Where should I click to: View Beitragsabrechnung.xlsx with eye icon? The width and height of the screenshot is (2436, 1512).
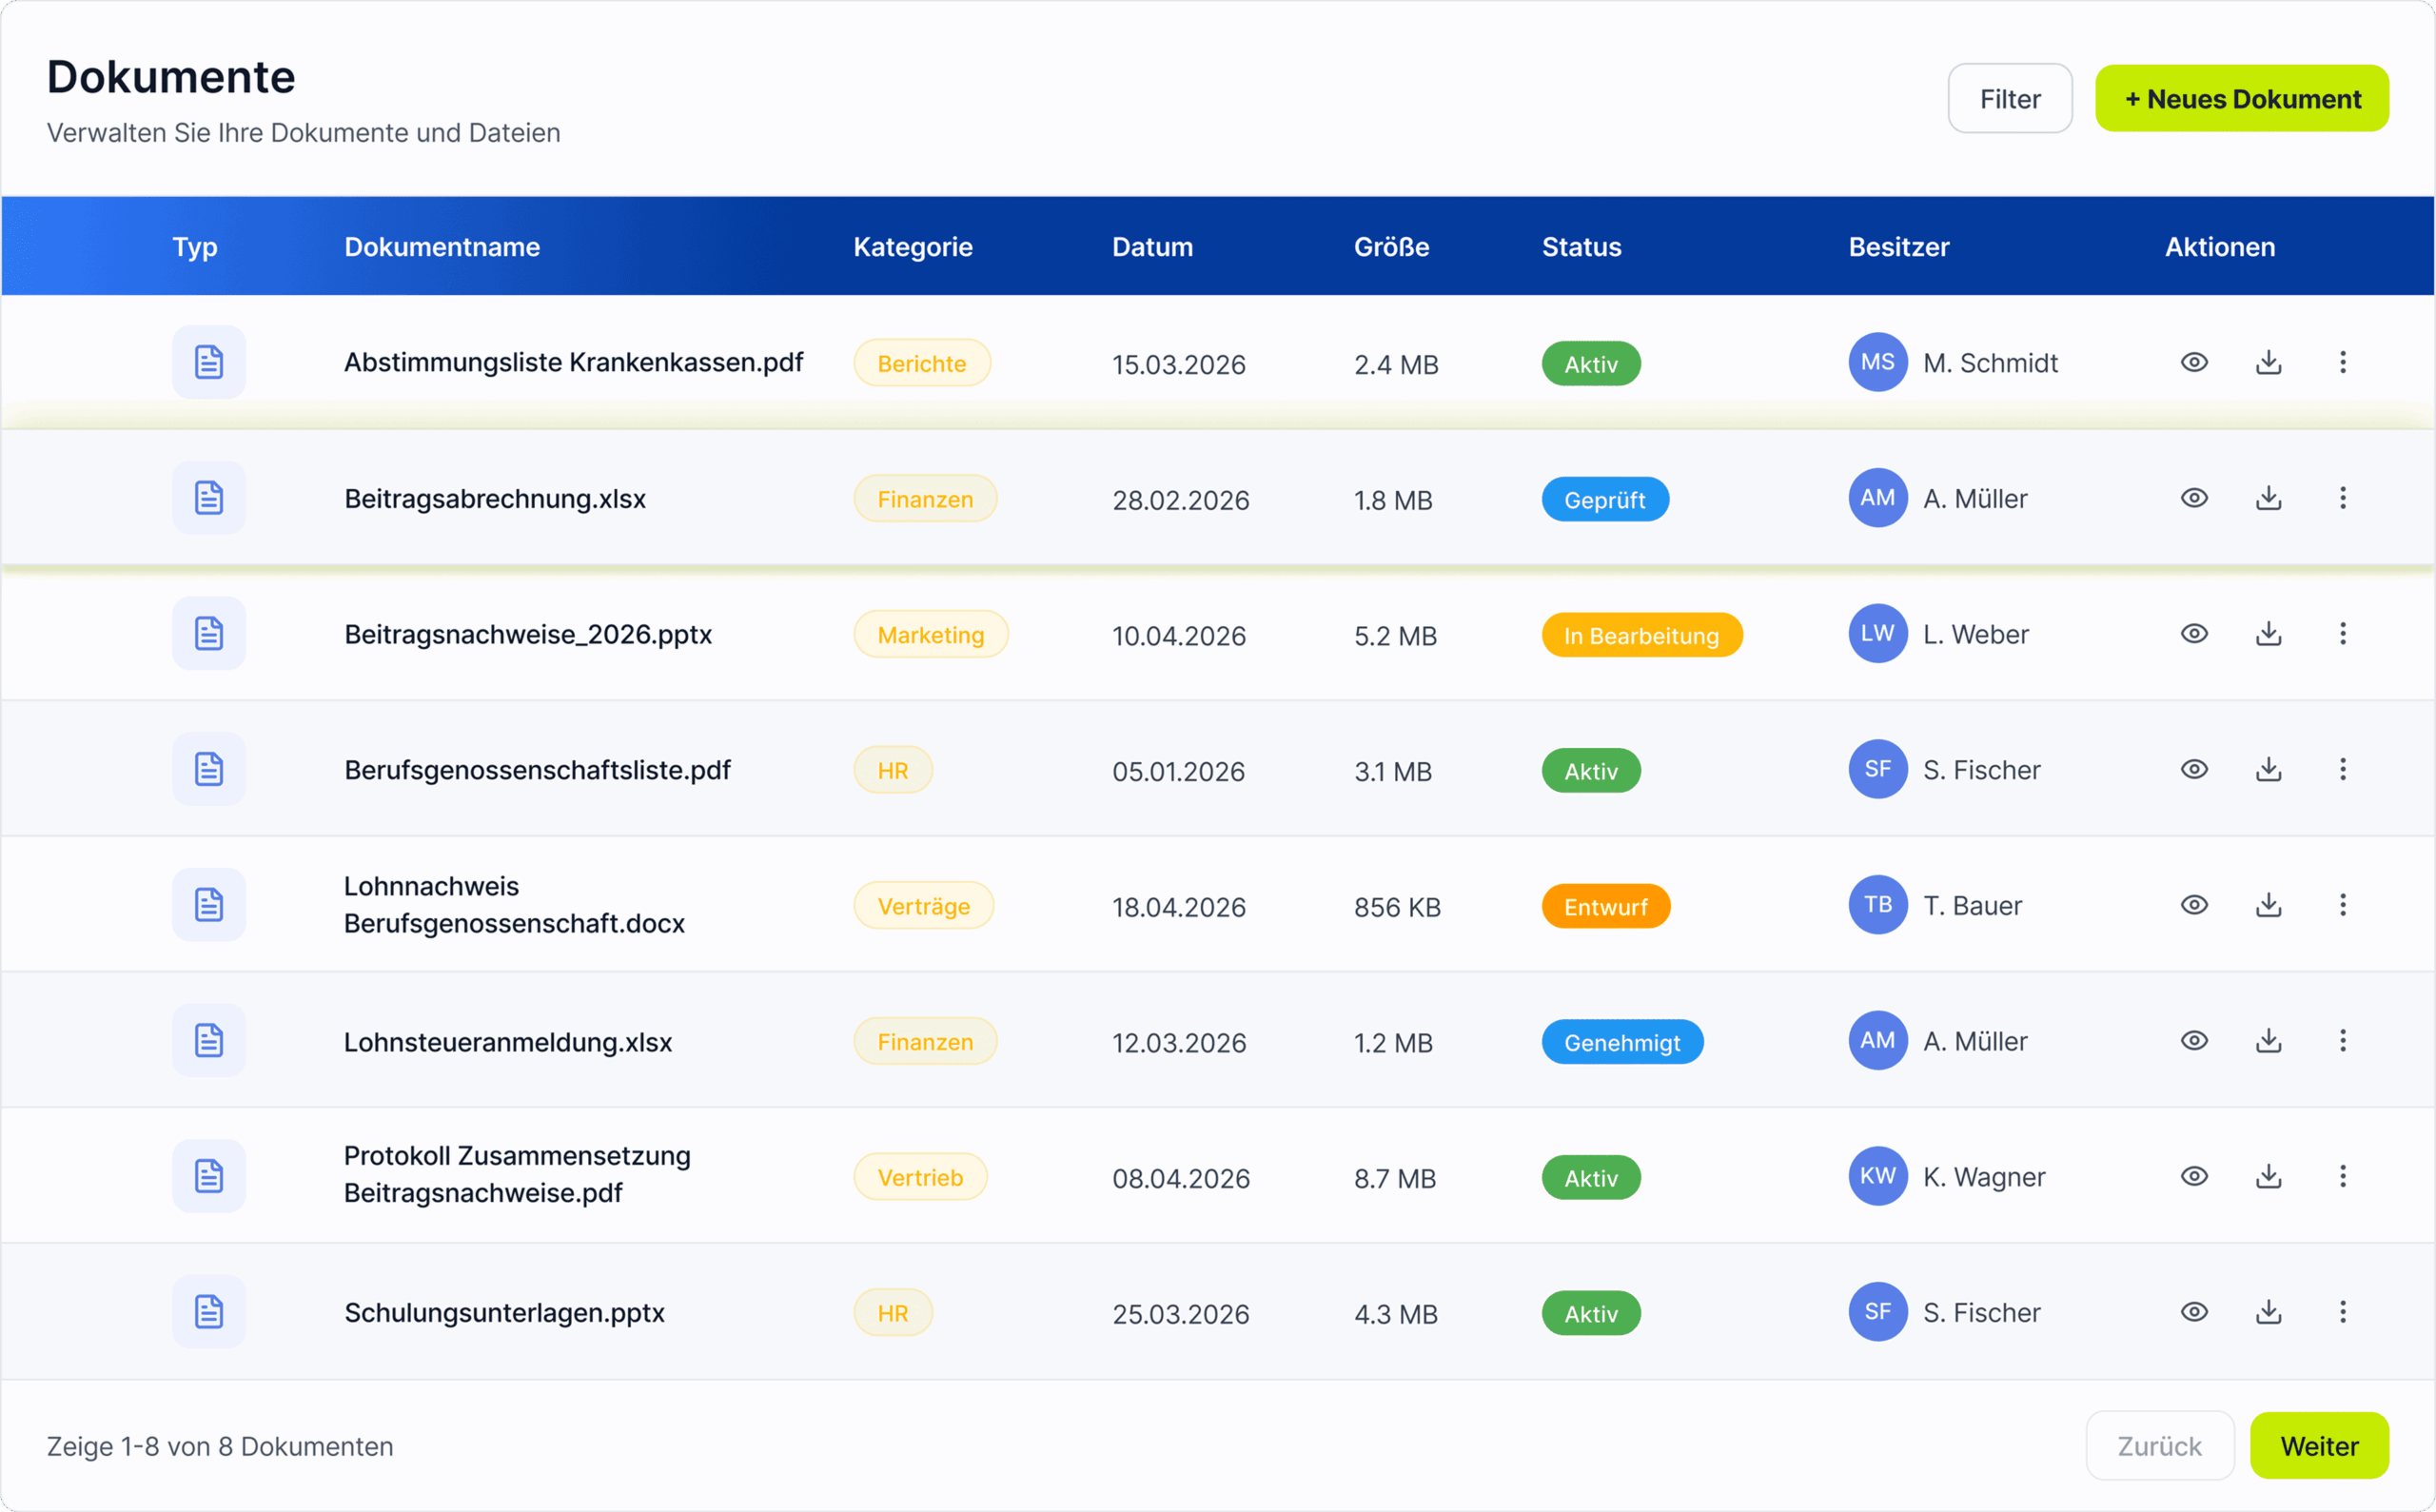[x=2194, y=498]
